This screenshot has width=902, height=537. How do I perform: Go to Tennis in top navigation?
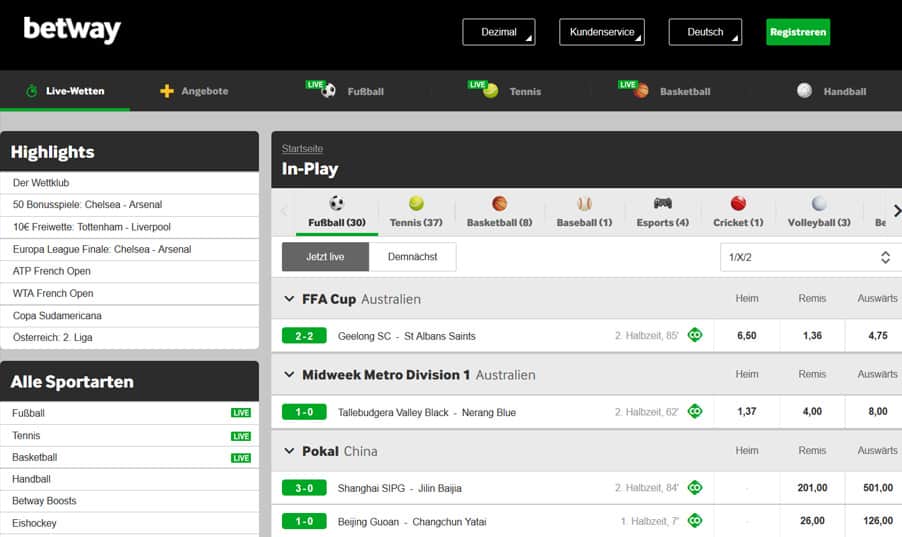click(x=504, y=91)
